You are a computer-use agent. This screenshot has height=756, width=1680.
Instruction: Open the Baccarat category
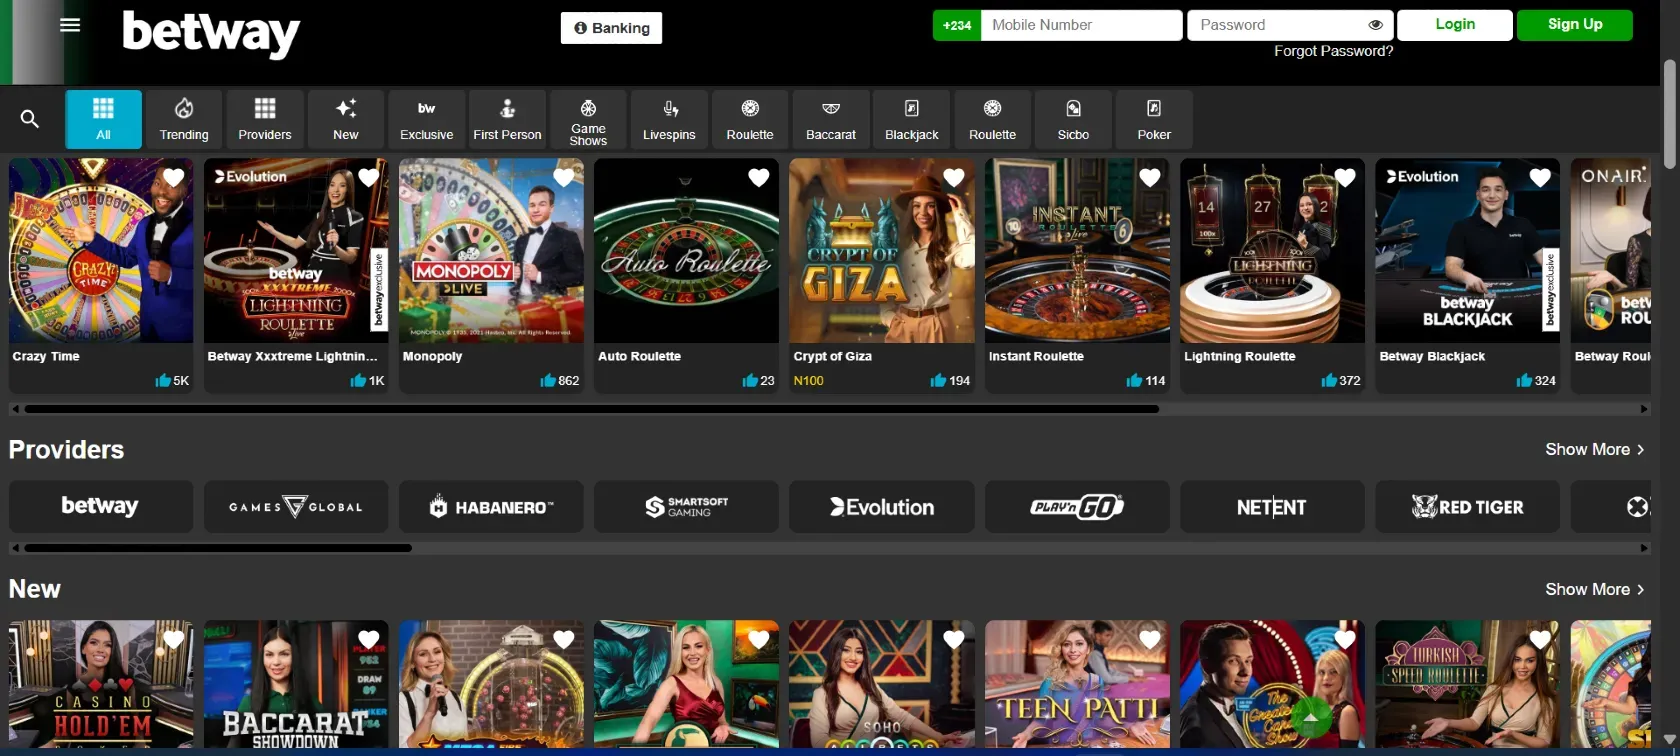click(x=831, y=119)
